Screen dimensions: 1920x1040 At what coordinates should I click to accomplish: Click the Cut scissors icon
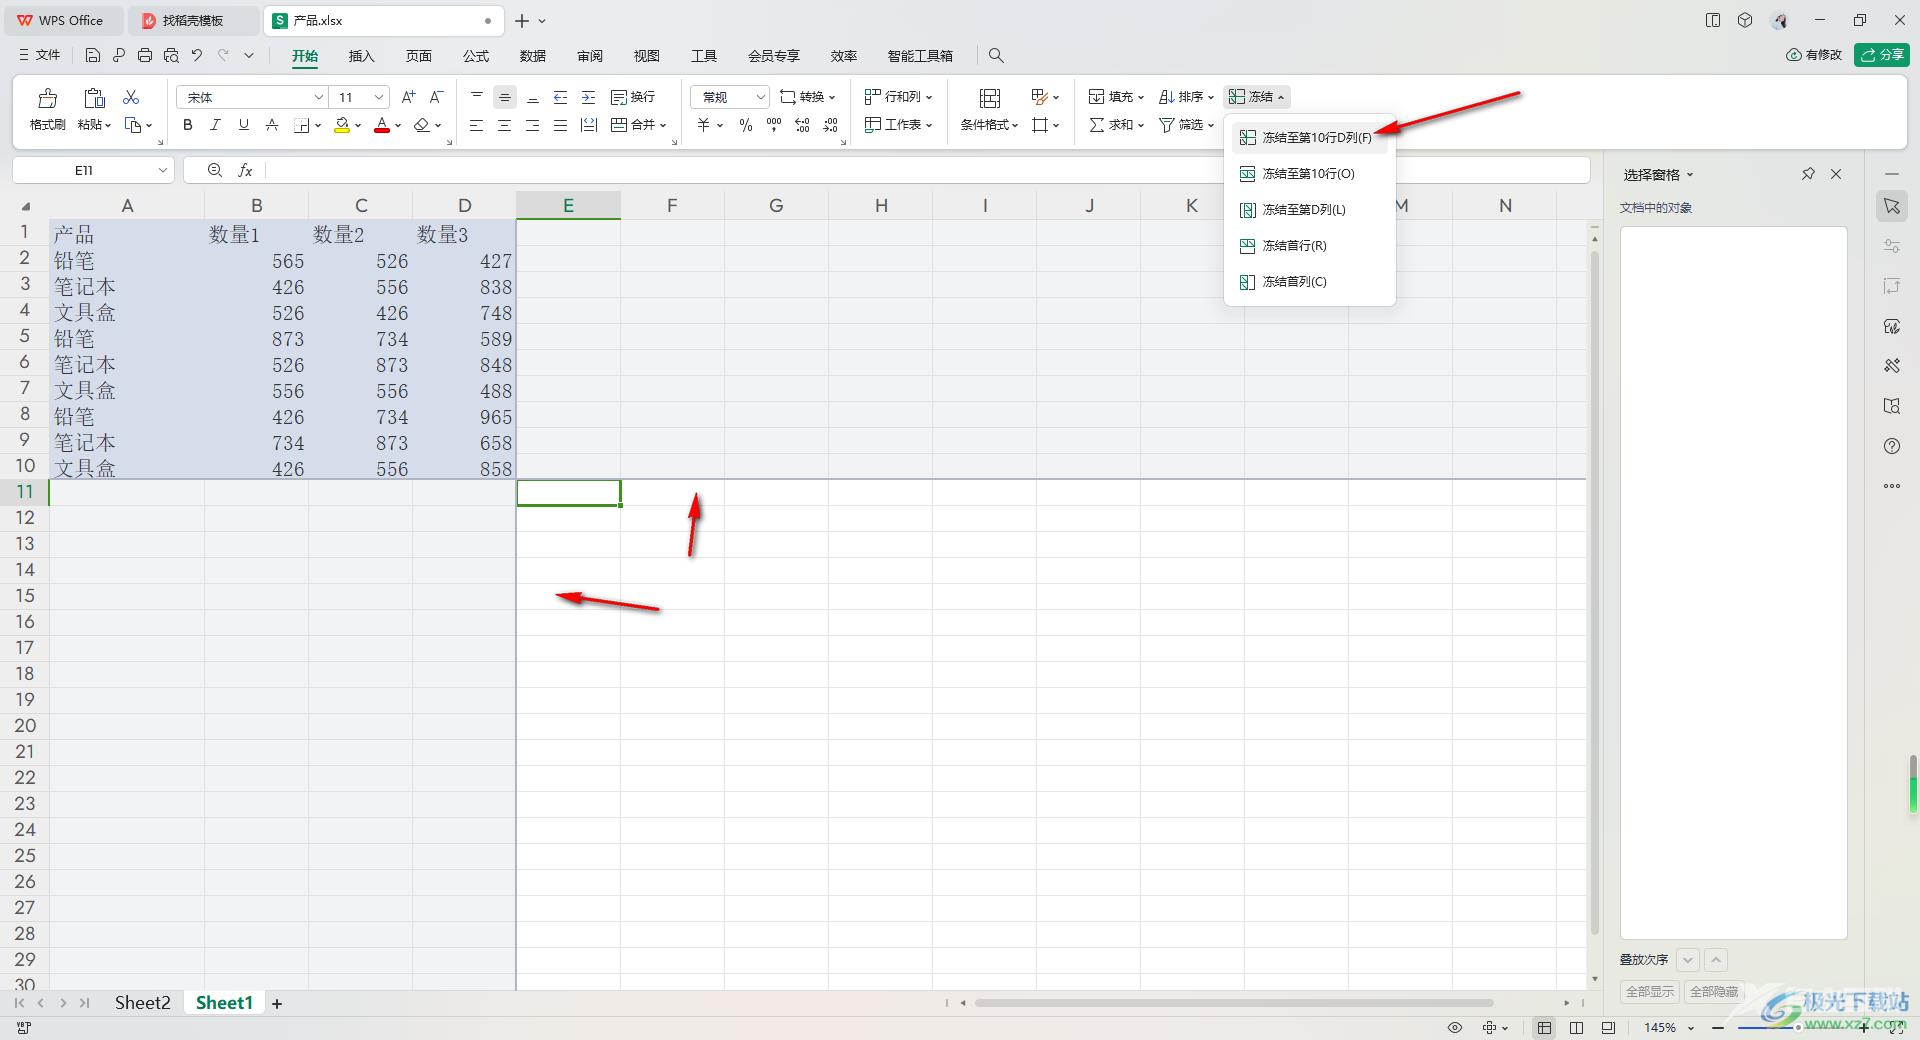pyautogui.click(x=131, y=97)
